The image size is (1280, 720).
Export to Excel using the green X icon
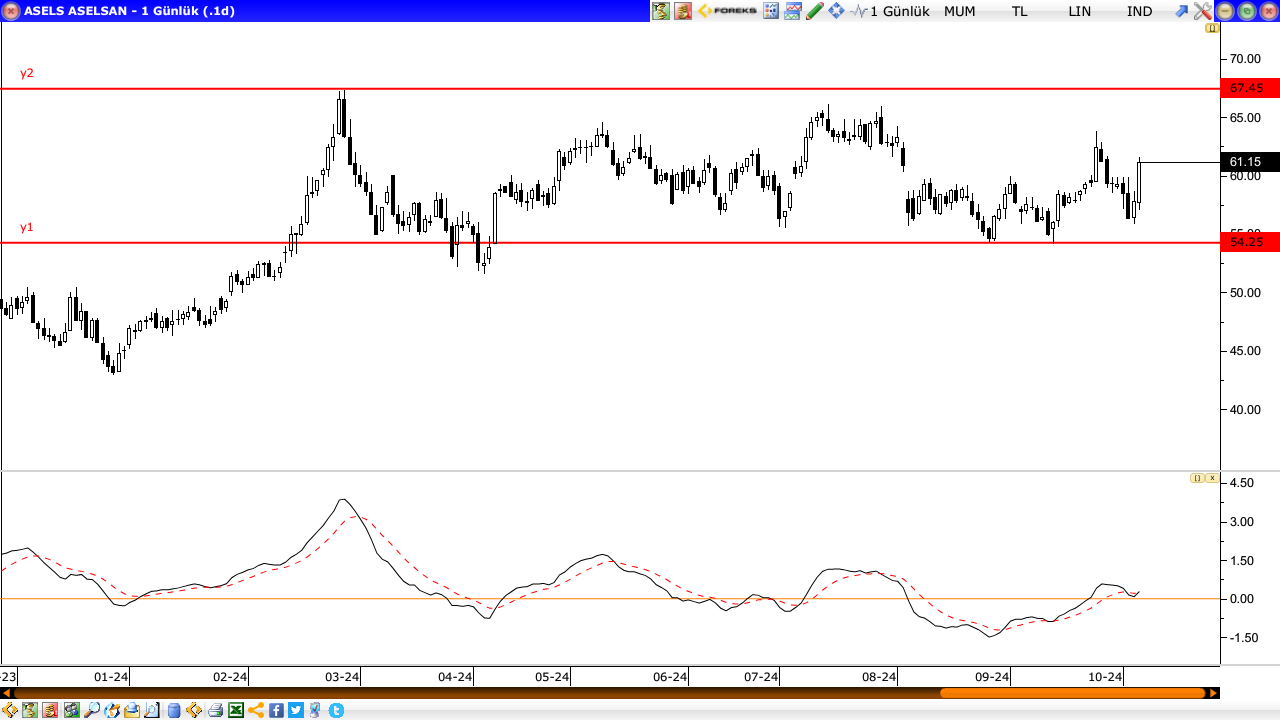[236, 710]
